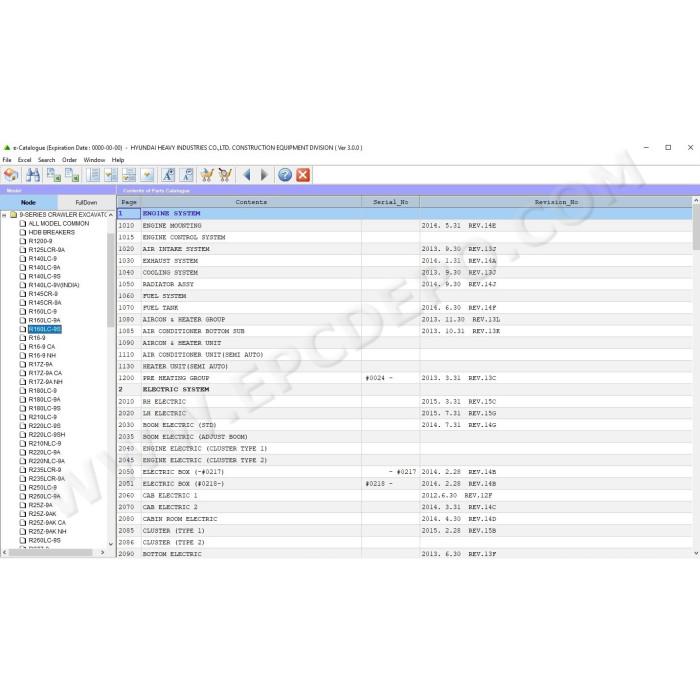This screenshot has width=700, height=700.
Task: Click the enlarge font A icon
Action: point(168,175)
